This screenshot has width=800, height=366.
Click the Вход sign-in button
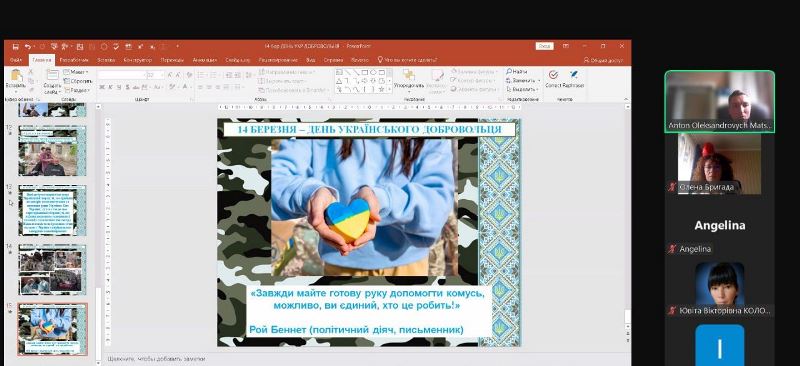(545, 46)
